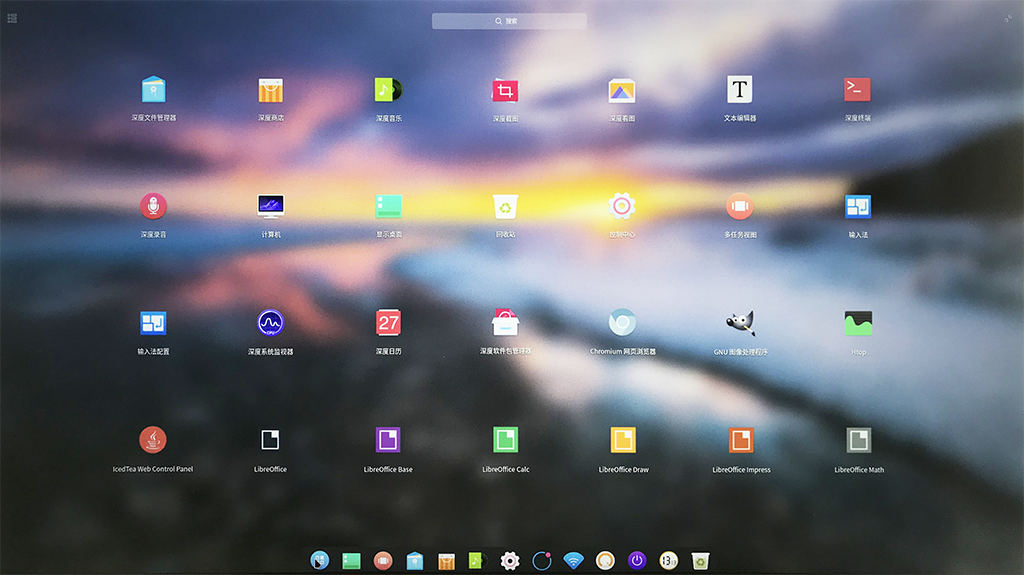Launch 多任务视图 in the launcher grid

pyautogui.click(x=739, y=206)
